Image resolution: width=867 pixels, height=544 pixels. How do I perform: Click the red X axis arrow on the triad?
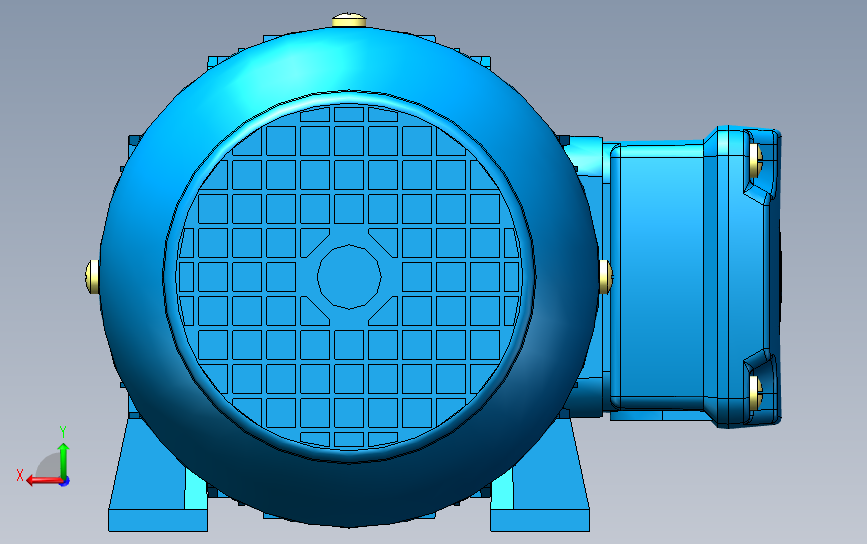pos(43,480)
